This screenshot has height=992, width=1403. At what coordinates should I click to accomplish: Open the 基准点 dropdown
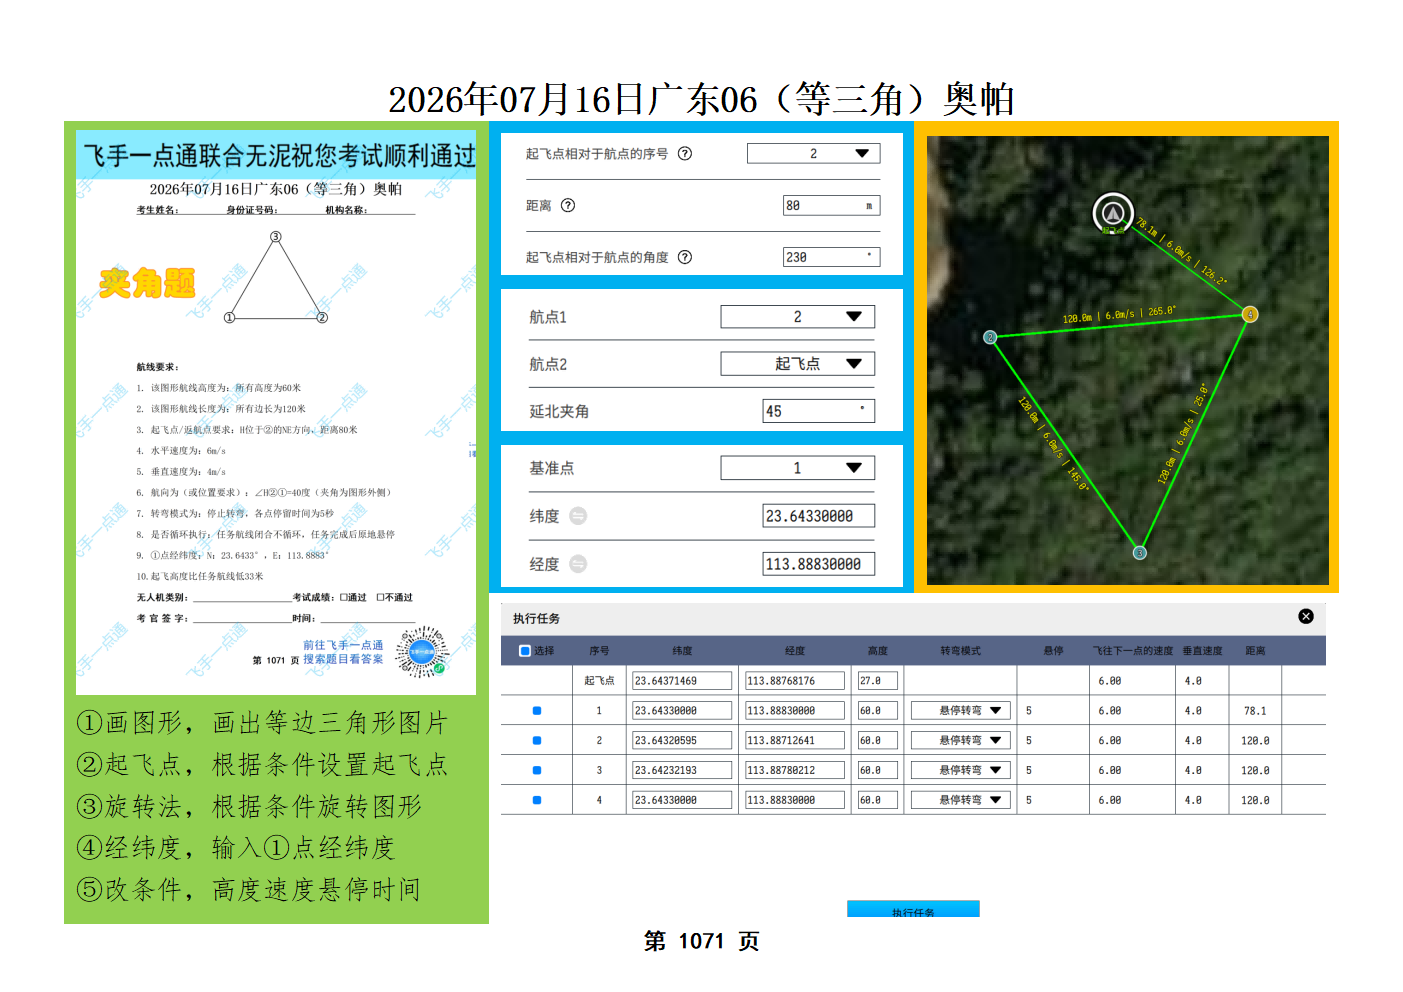798,468
